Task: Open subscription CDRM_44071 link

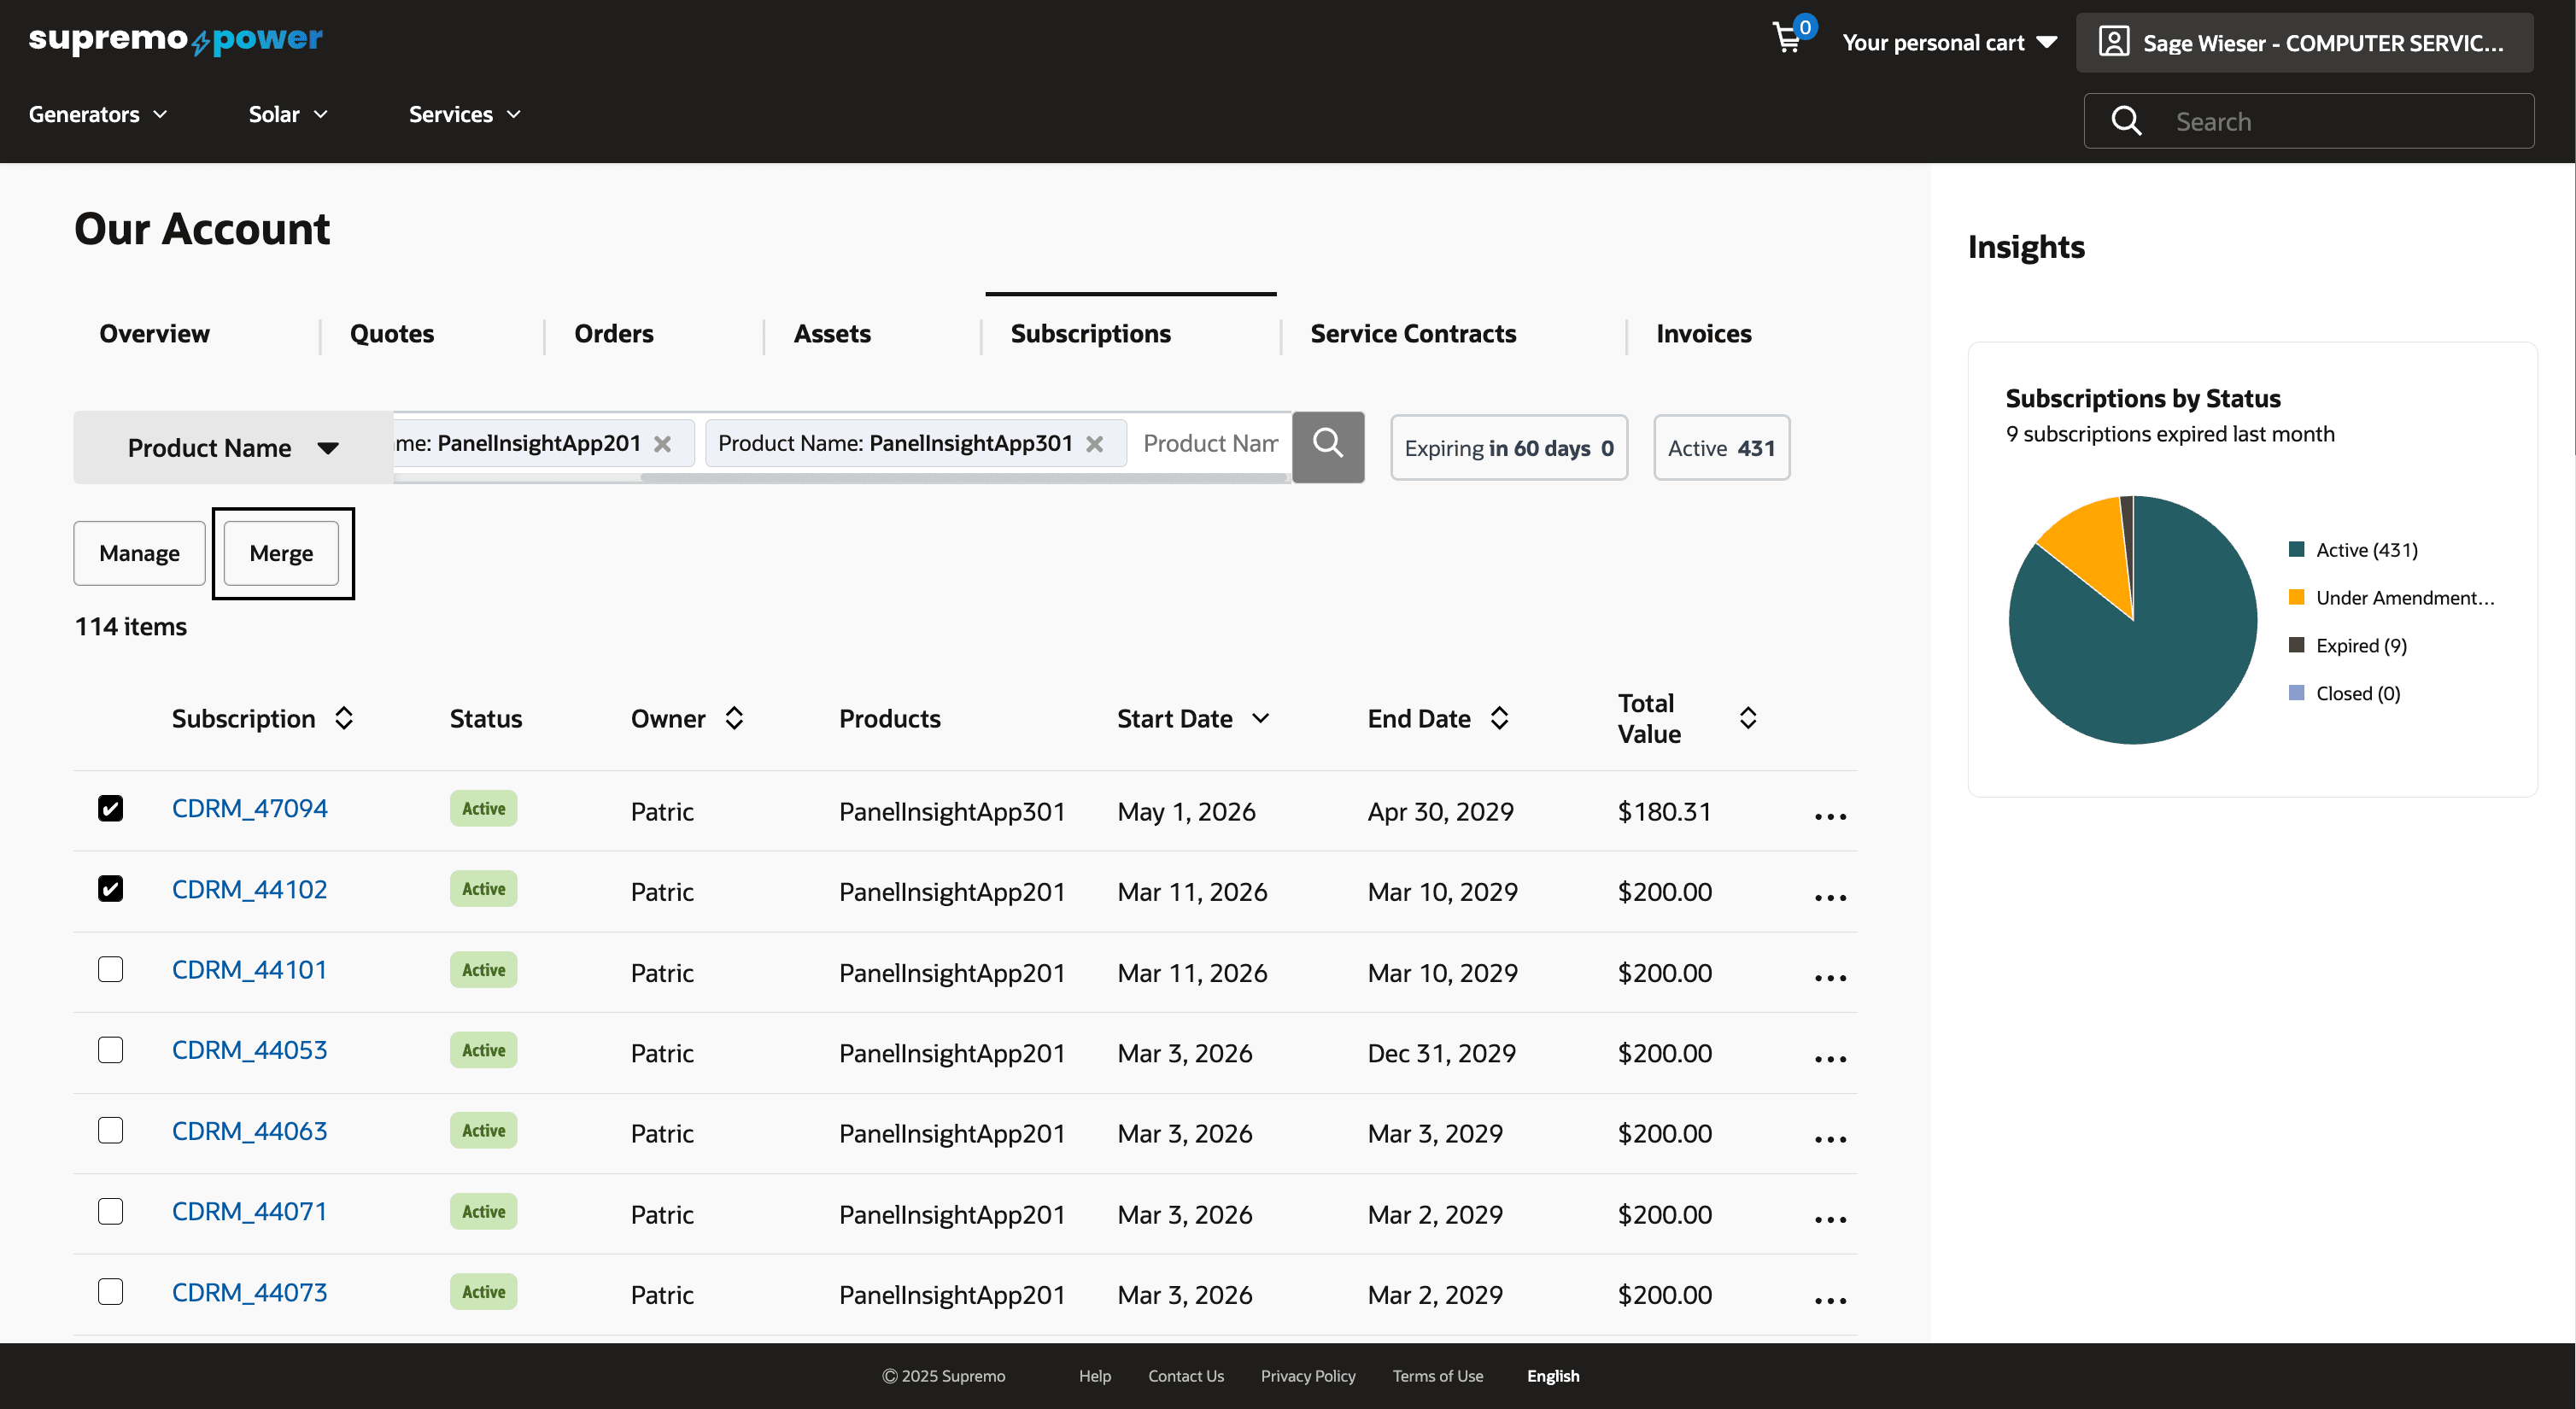Action: (249, 1211)
